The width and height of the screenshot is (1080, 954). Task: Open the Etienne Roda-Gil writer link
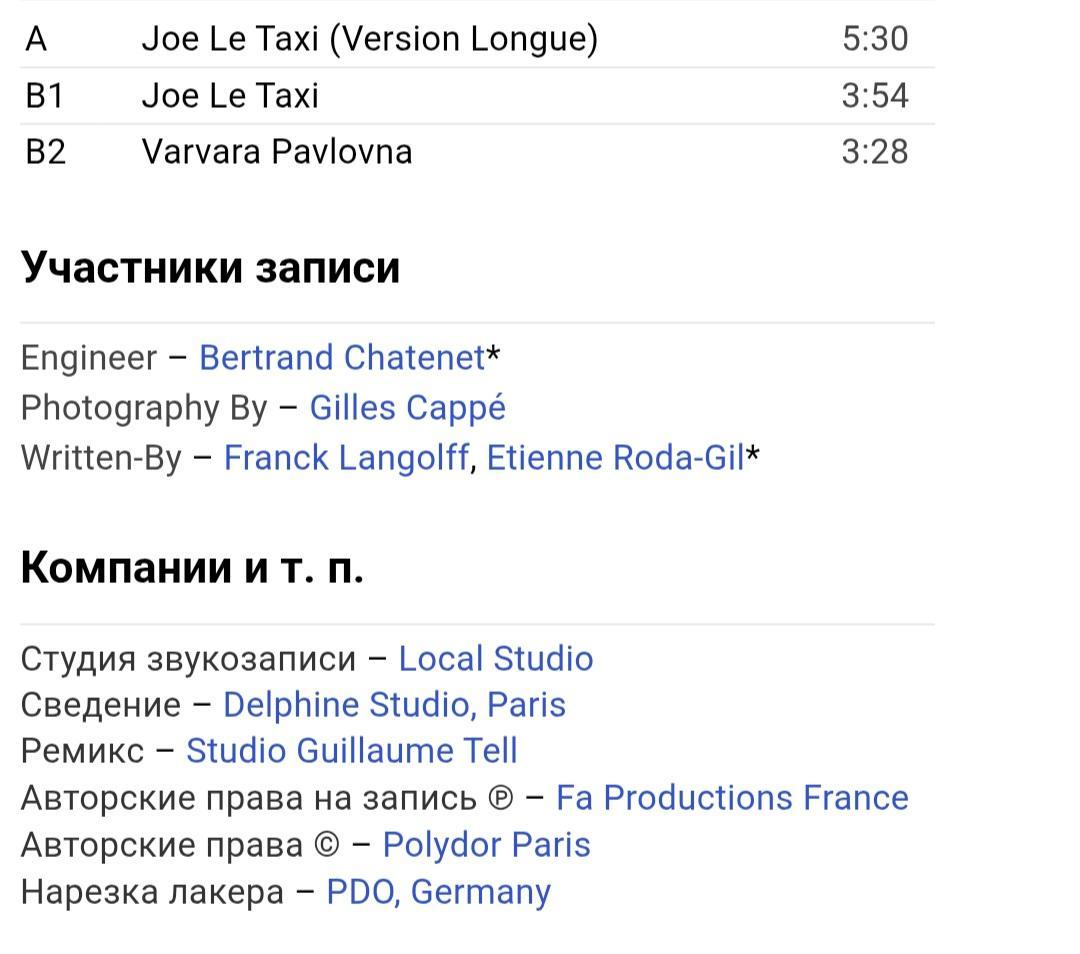616,458
